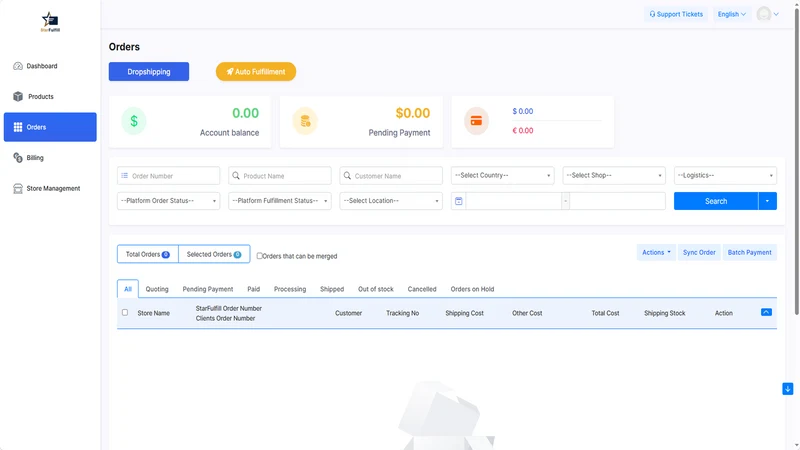The image size is (800, 450).
Task: Click the Auto Fulfillment button
Action: coord(256,71)
